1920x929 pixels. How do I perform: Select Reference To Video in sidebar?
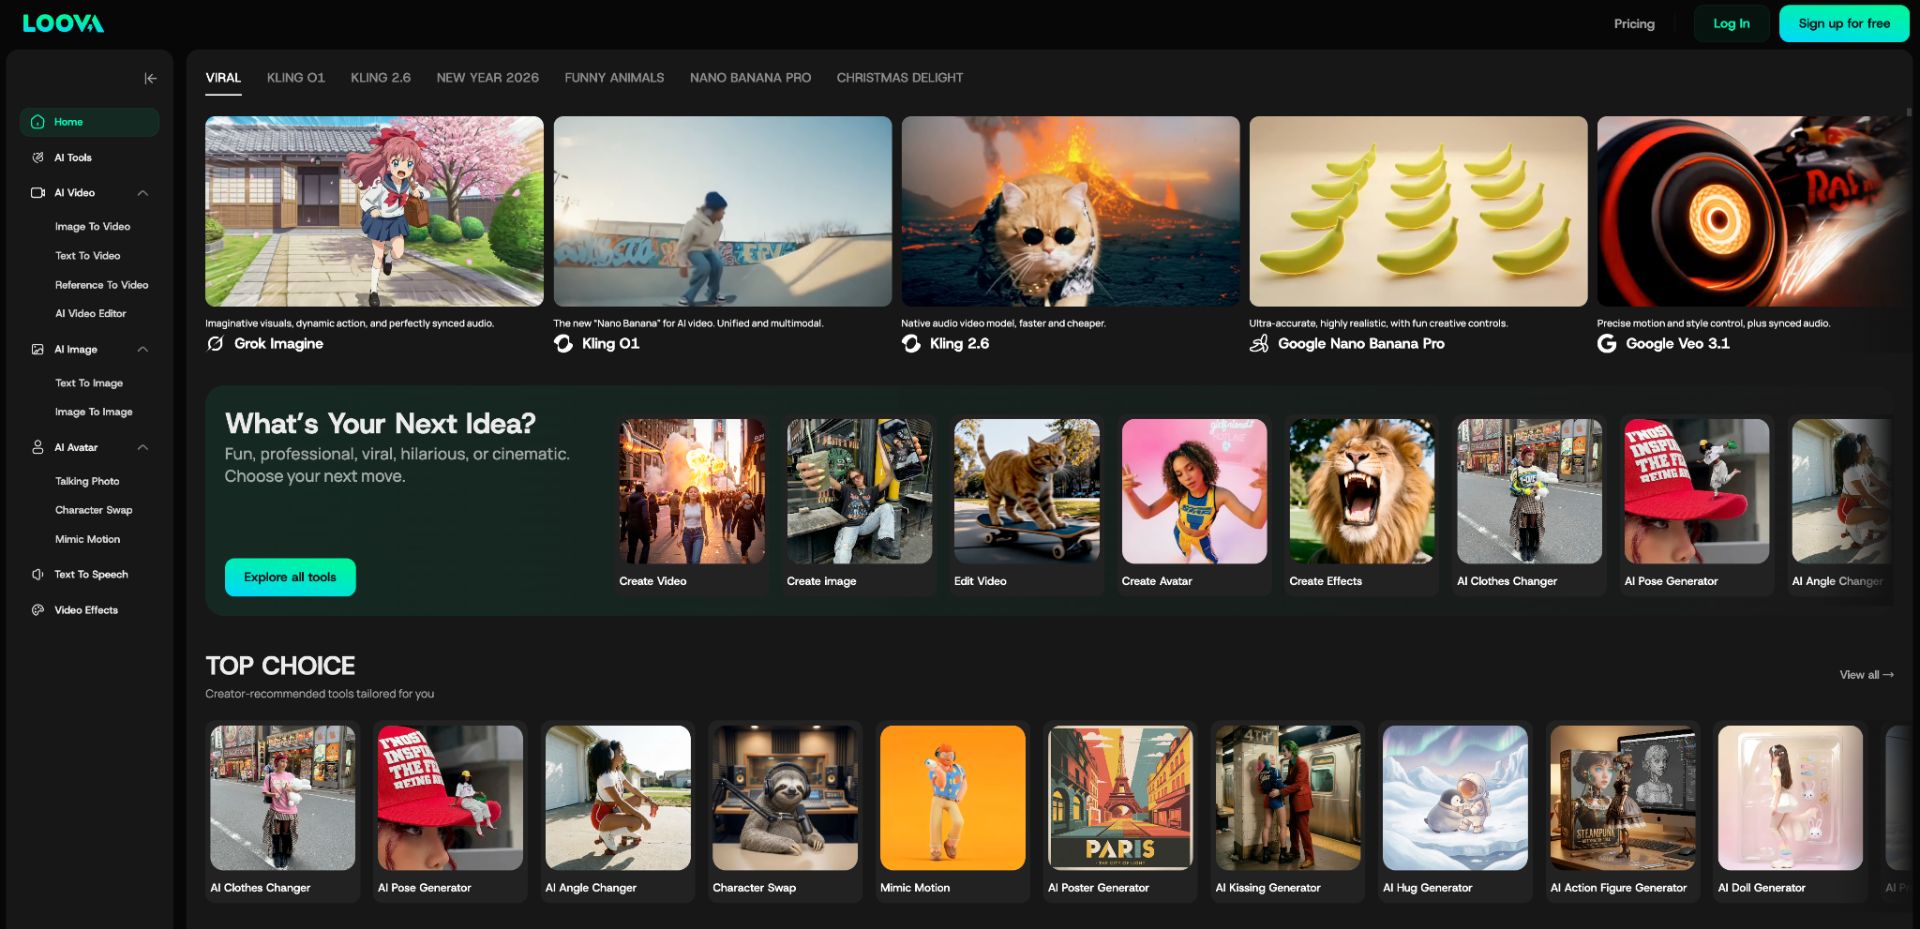[x=101, y=285]
